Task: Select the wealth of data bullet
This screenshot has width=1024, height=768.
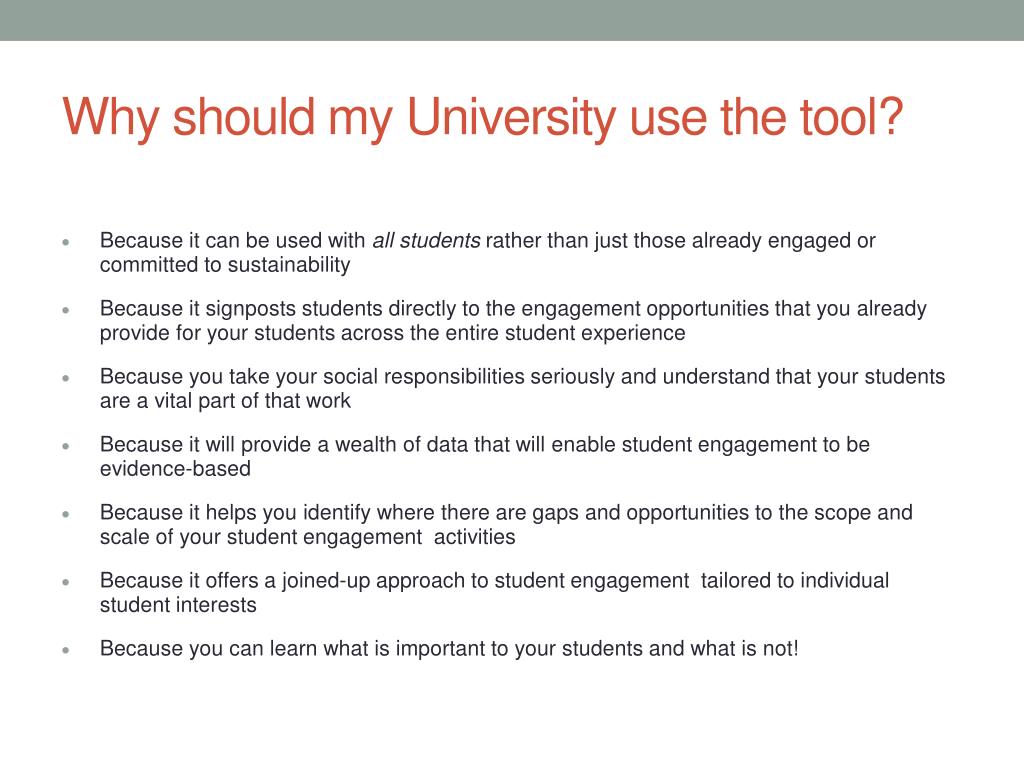Action: [485, 456]
